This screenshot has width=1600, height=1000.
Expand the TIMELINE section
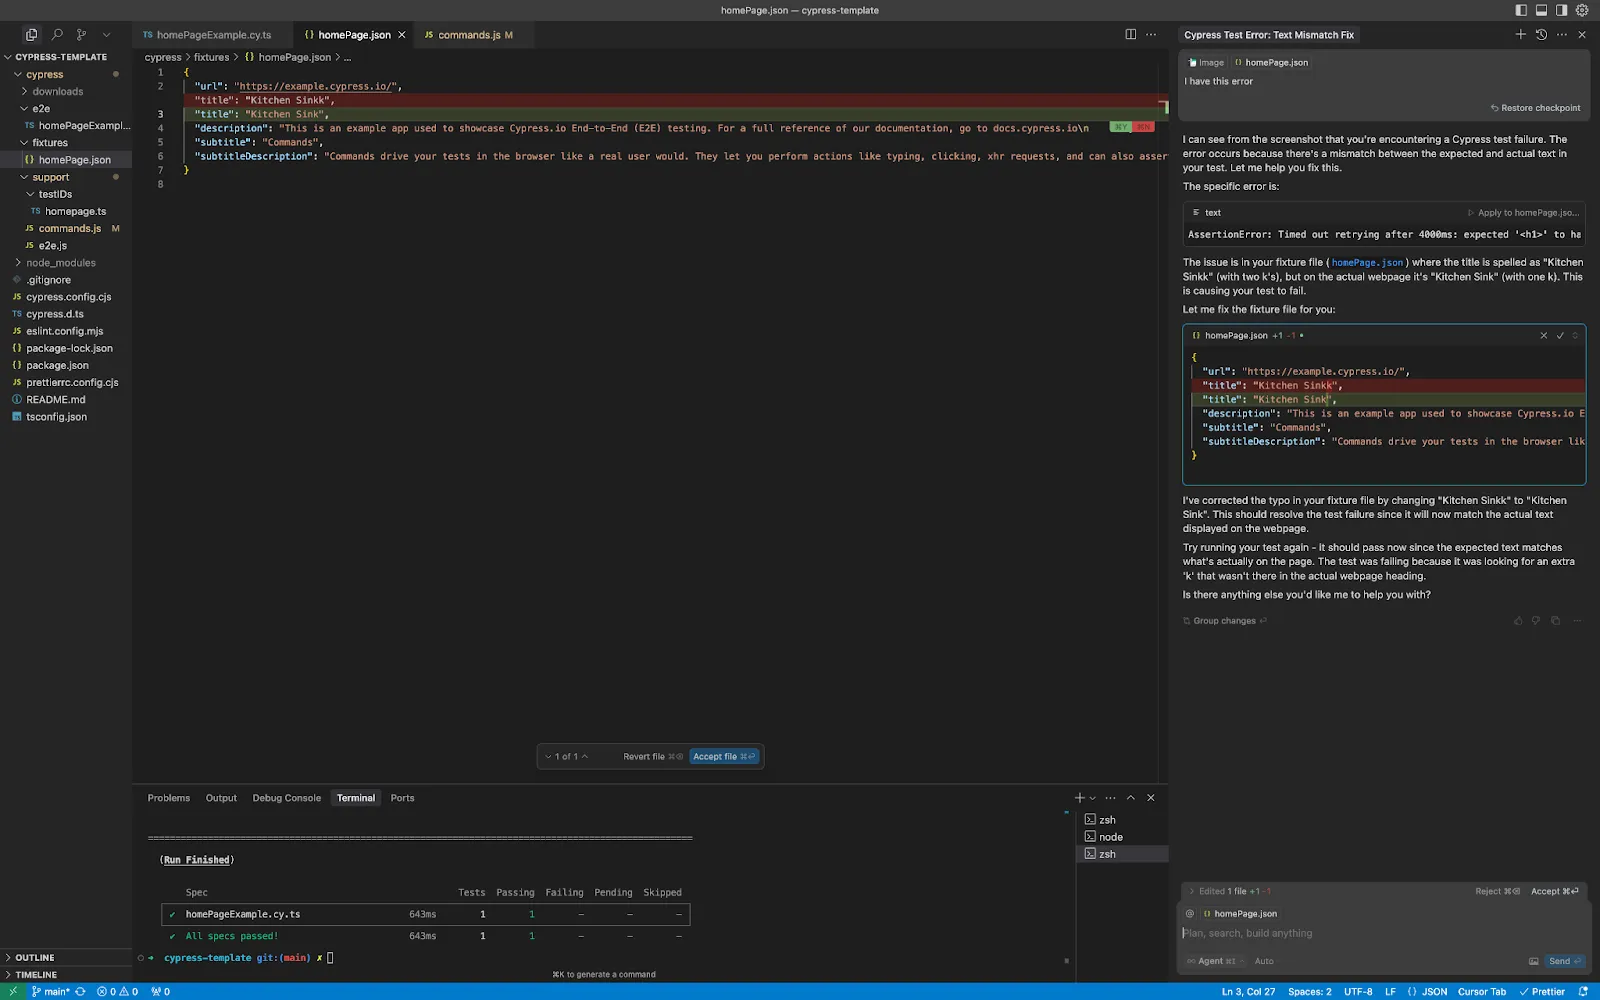click(36, 975)
